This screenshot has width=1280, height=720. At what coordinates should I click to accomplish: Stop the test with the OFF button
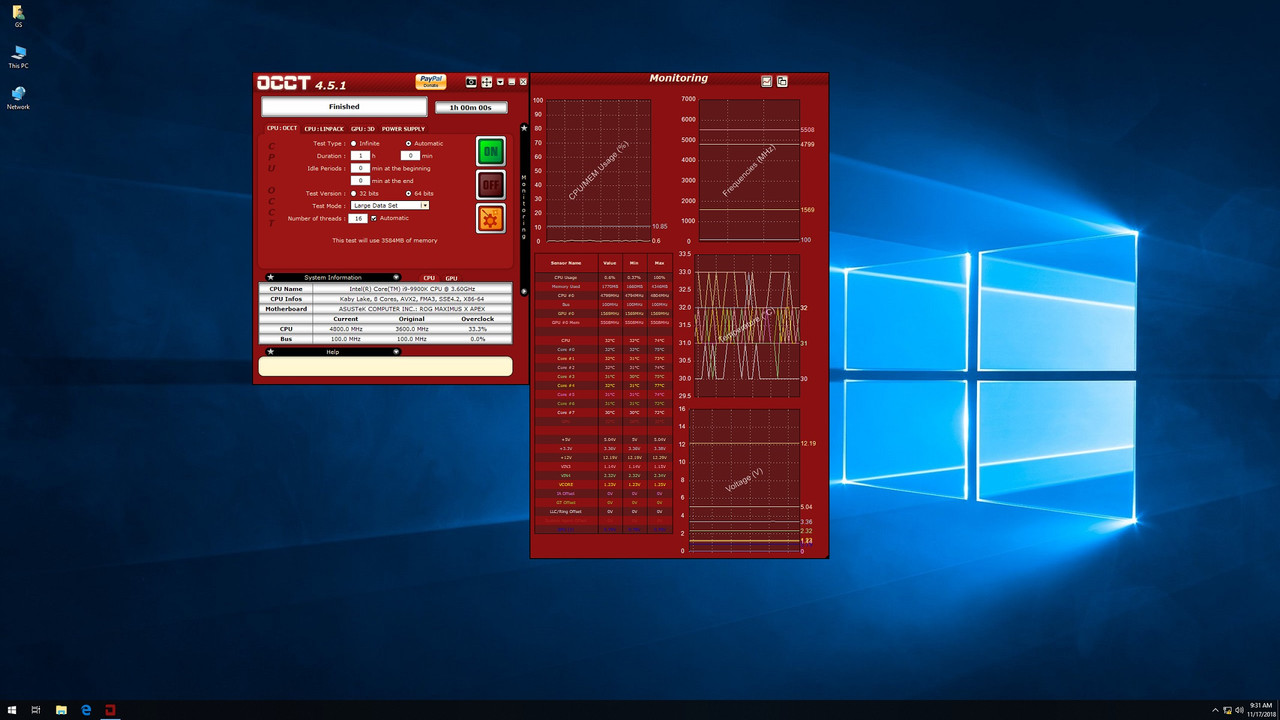pos(490,185)
